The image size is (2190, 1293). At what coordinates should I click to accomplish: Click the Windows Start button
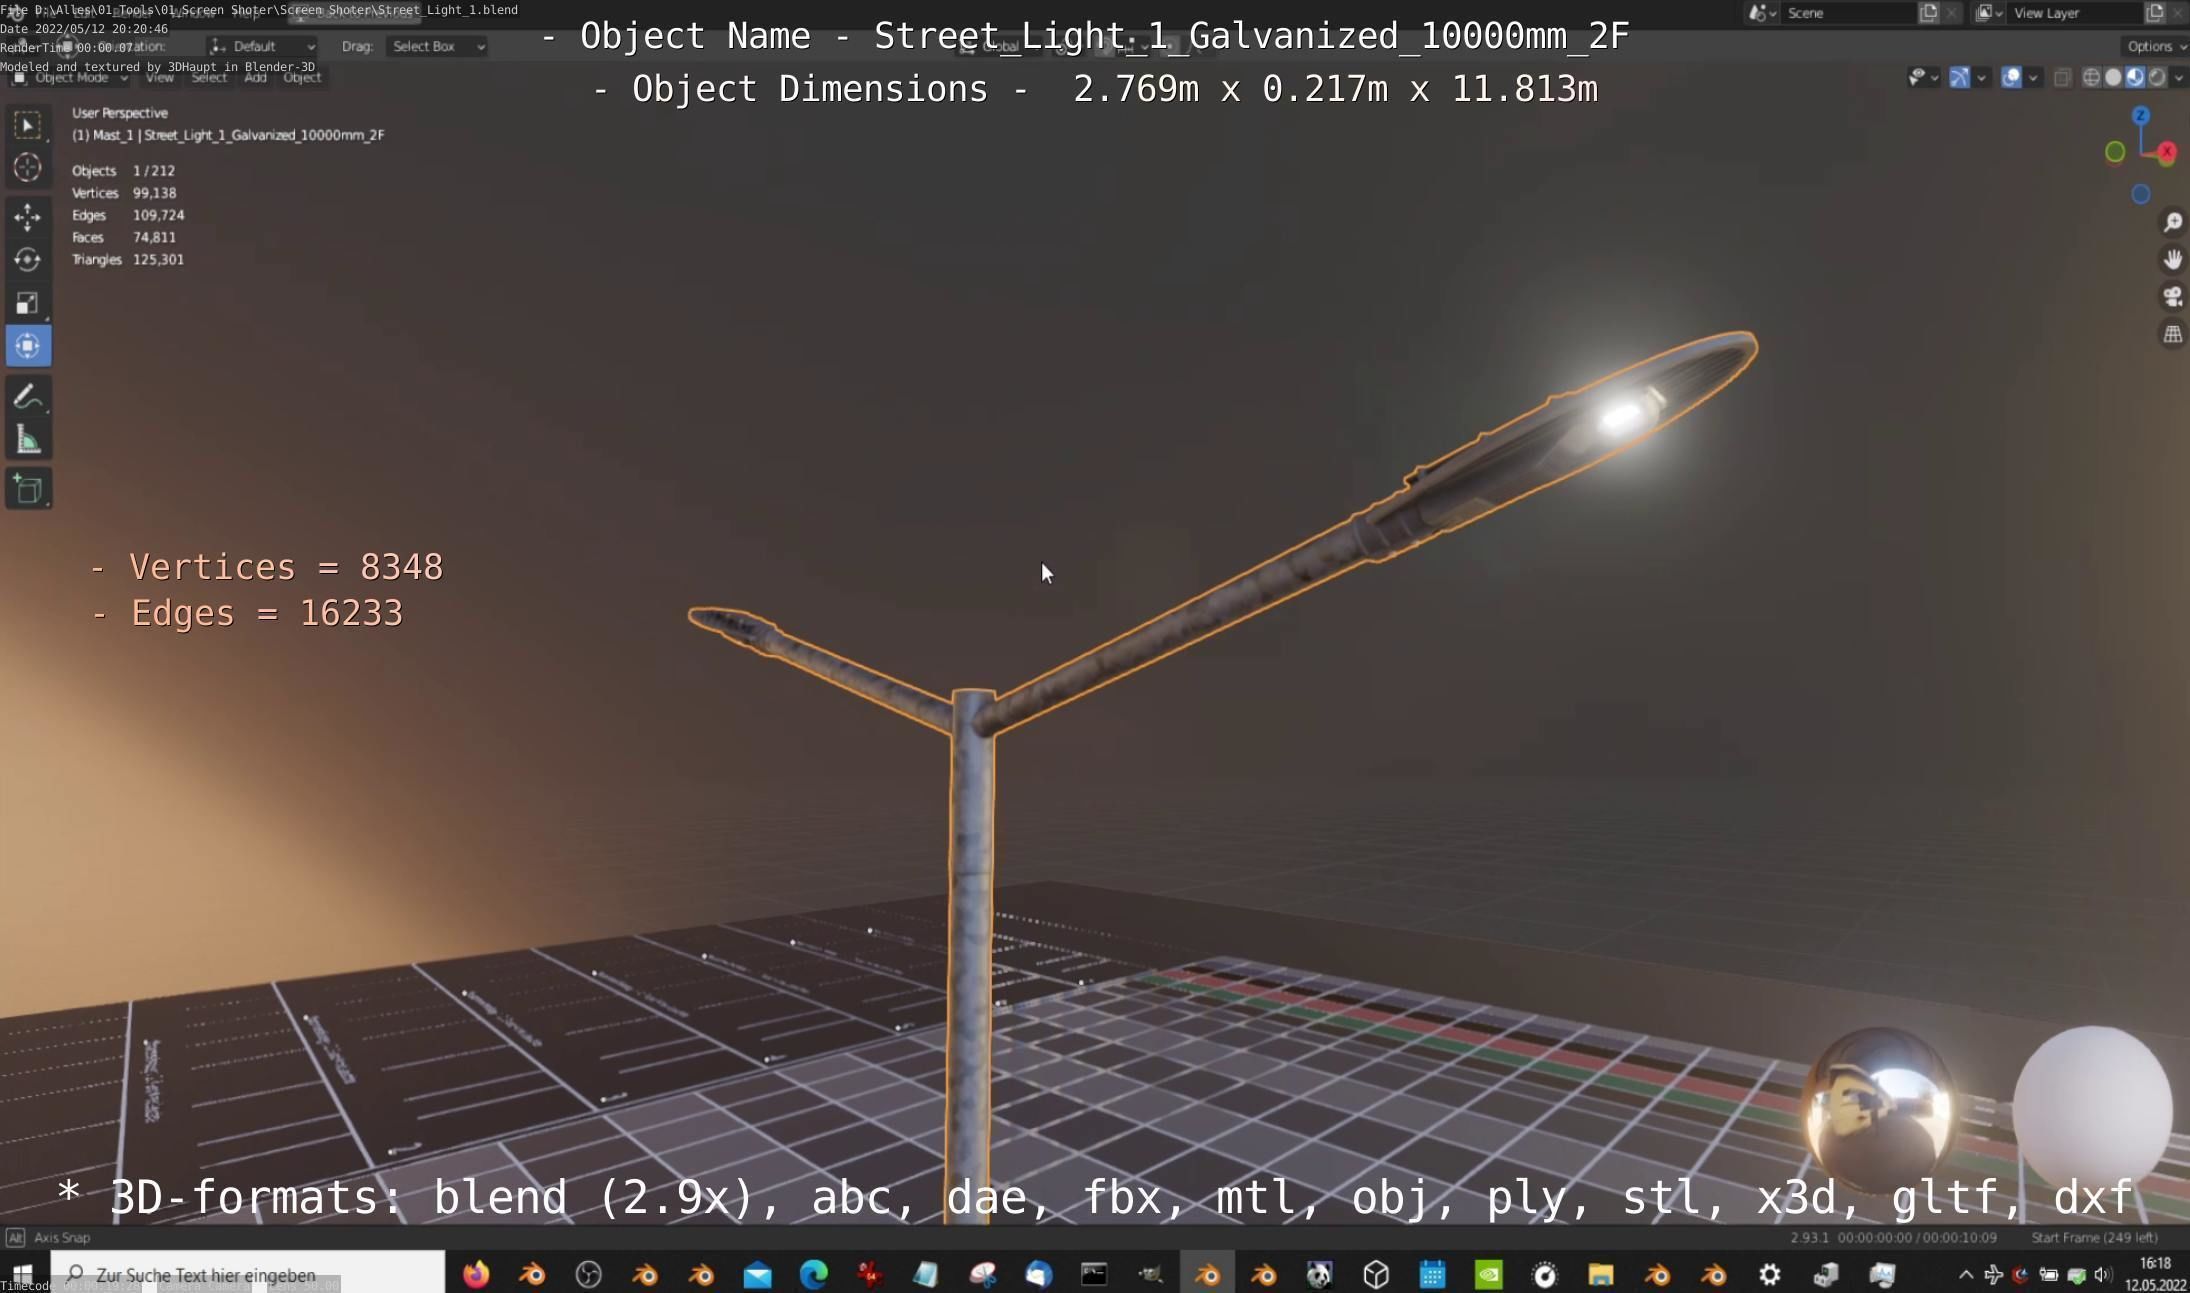point(22,1274)
